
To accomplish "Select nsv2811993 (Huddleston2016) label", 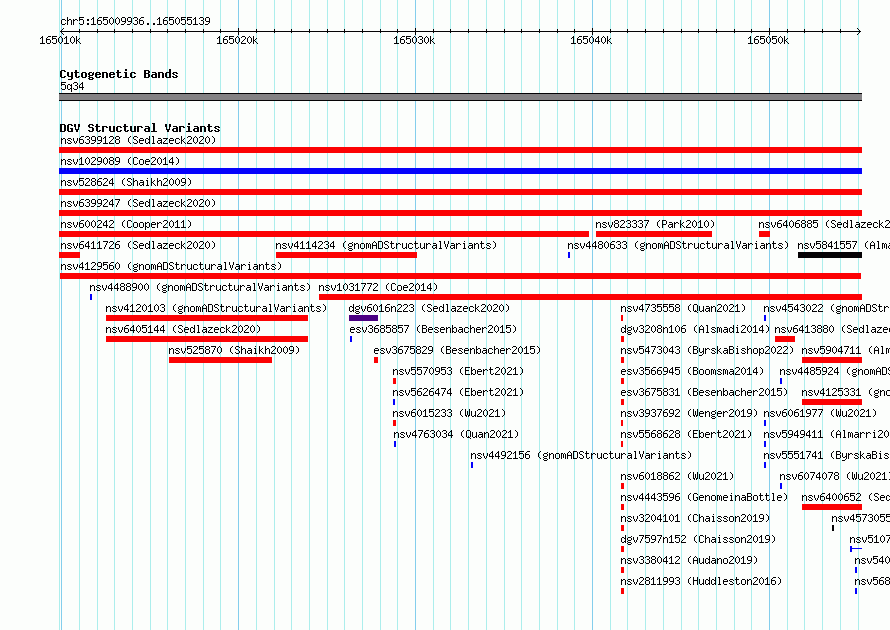I will click(700, 581).
